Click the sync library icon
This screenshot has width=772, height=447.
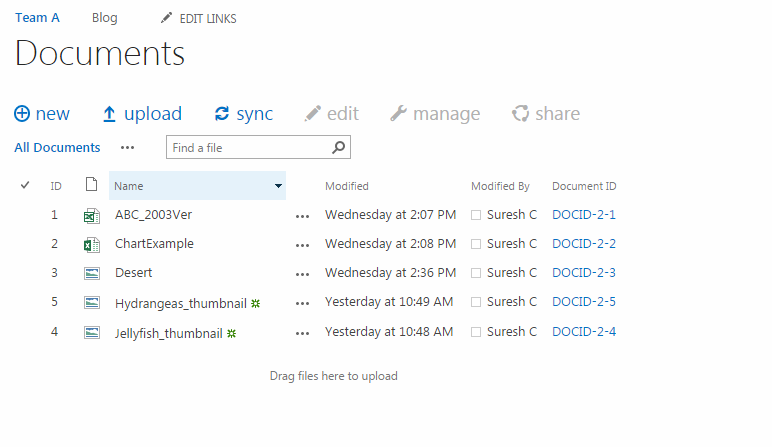tap(222, 114)
